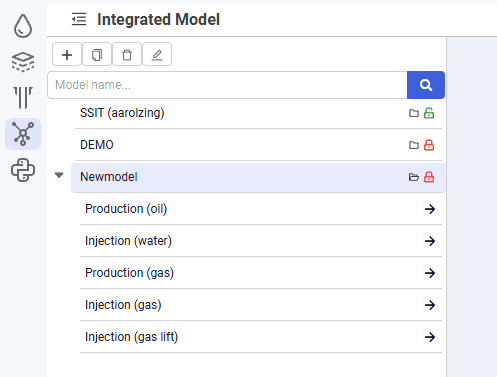Copy the selected model using duplicate button
Screen dimensions: 497x377
(97, 54)
